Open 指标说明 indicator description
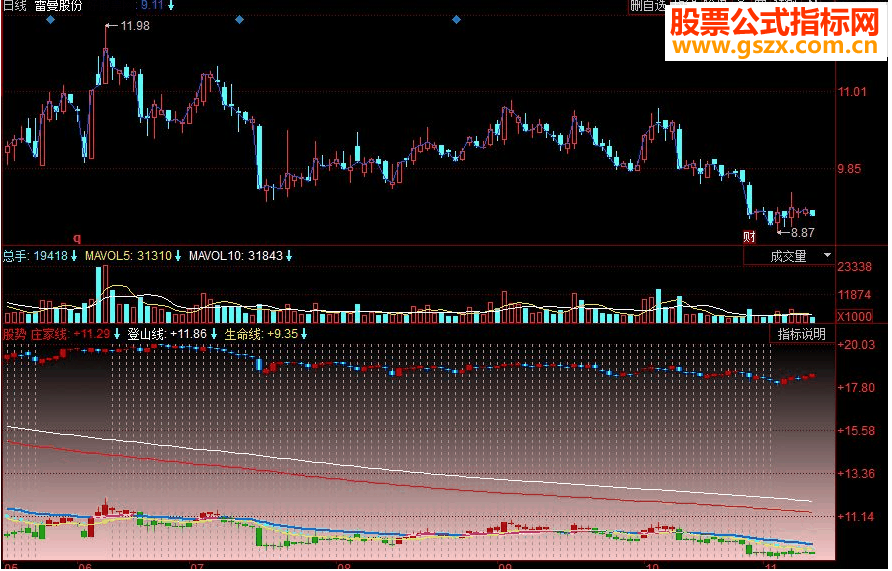This screenshot has width=892, height=571. pos(802,334)
